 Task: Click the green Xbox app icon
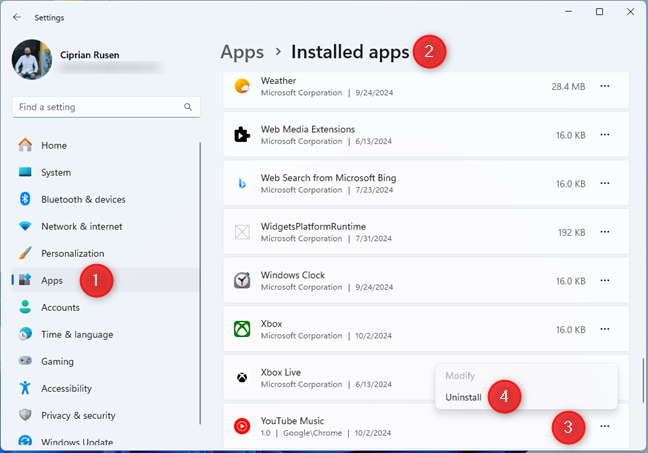point(242,329)
